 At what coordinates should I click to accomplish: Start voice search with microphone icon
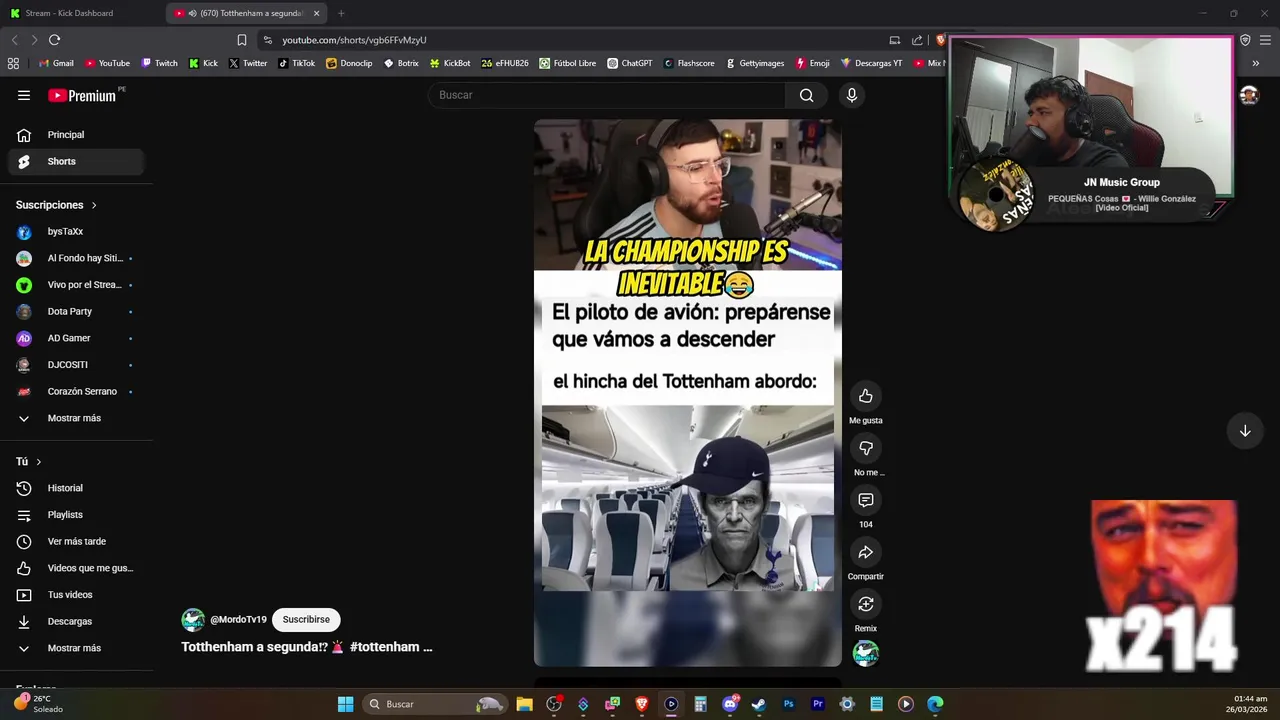pos(852,95)
